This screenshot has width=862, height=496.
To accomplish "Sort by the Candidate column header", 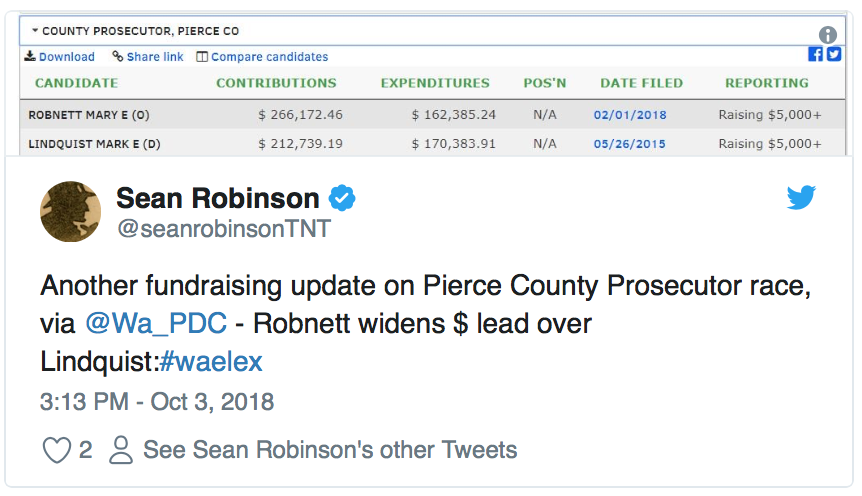I will click(76, 83).
